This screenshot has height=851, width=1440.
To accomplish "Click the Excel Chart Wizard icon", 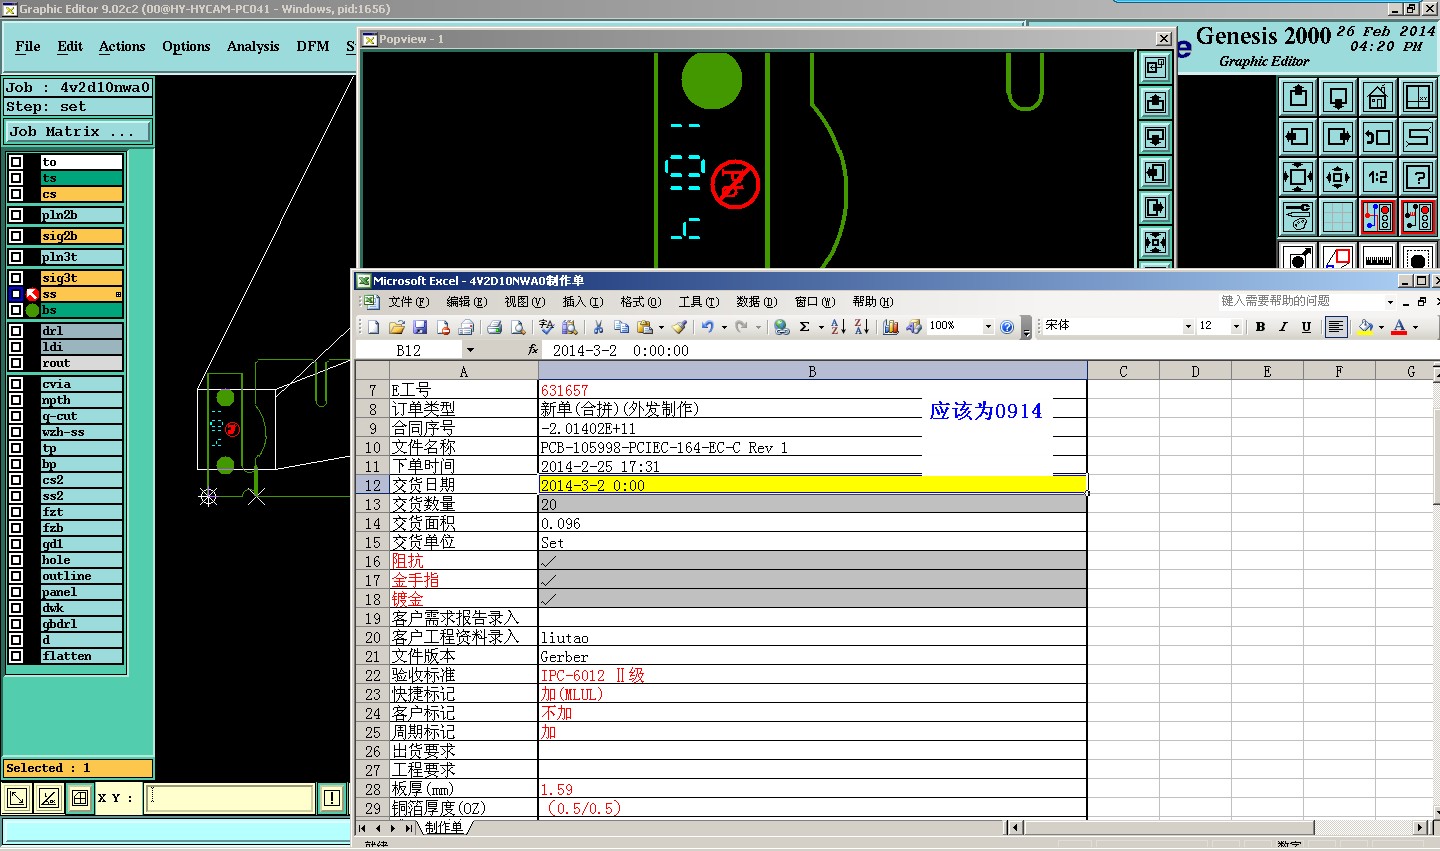I will (890, 327).
